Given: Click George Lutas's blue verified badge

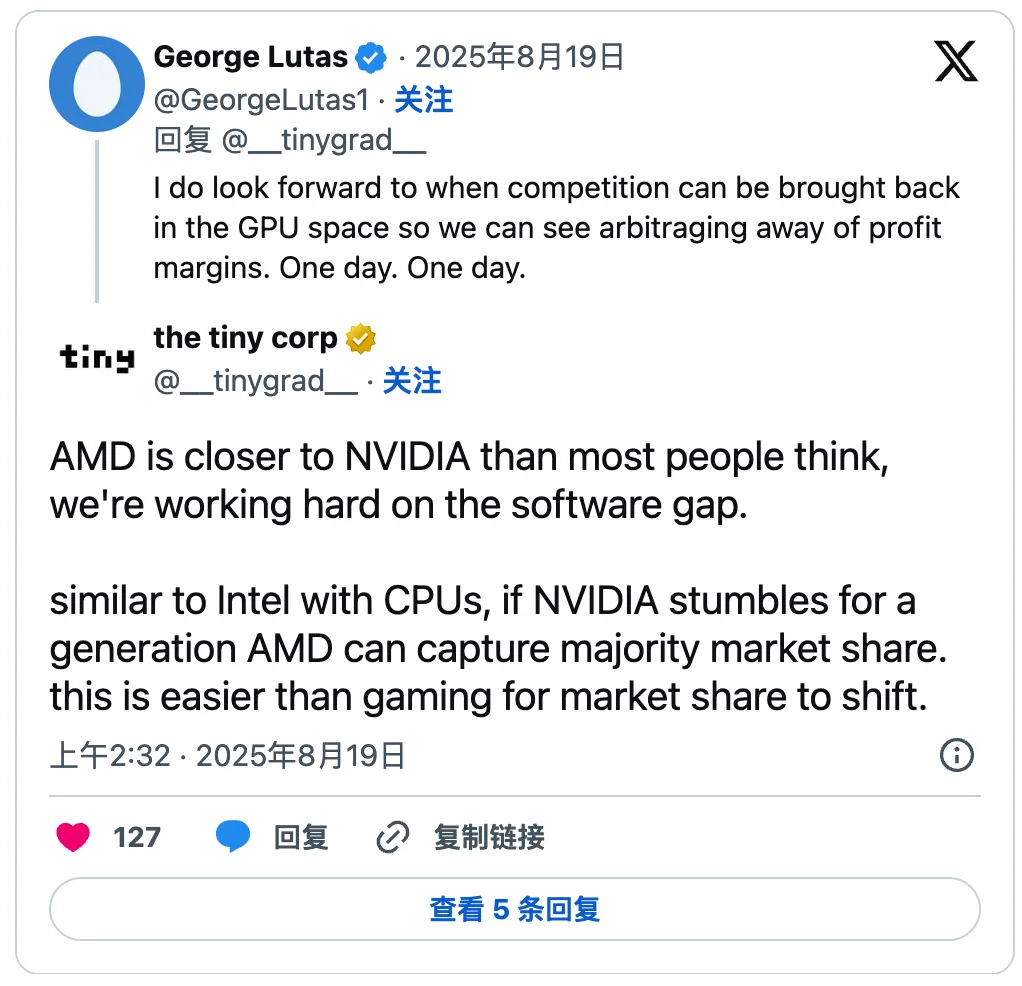Looking at the screenshot, I should click(371, 57).
